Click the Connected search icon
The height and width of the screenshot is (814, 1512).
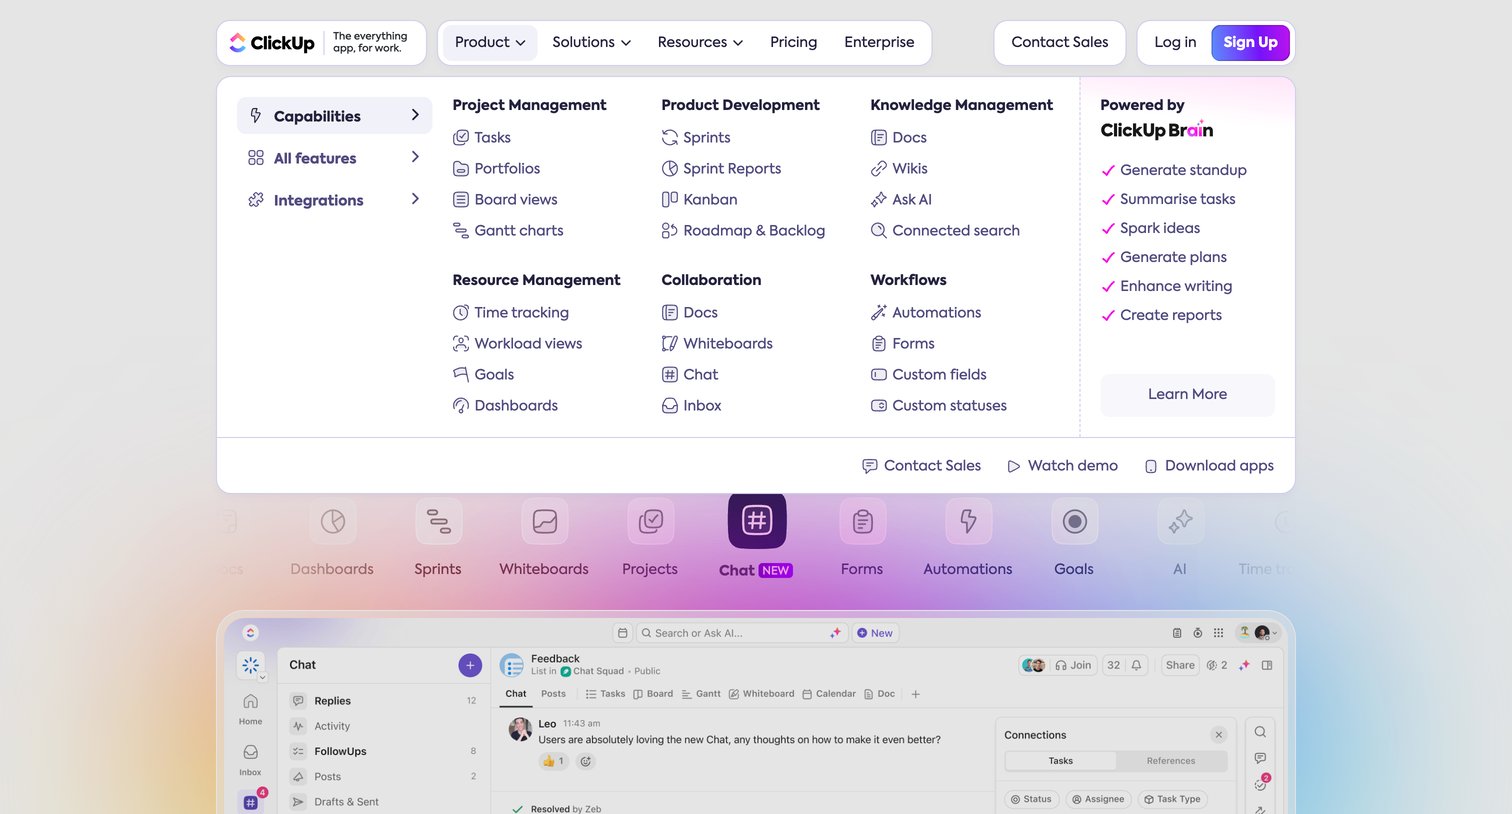coord(879,231)
